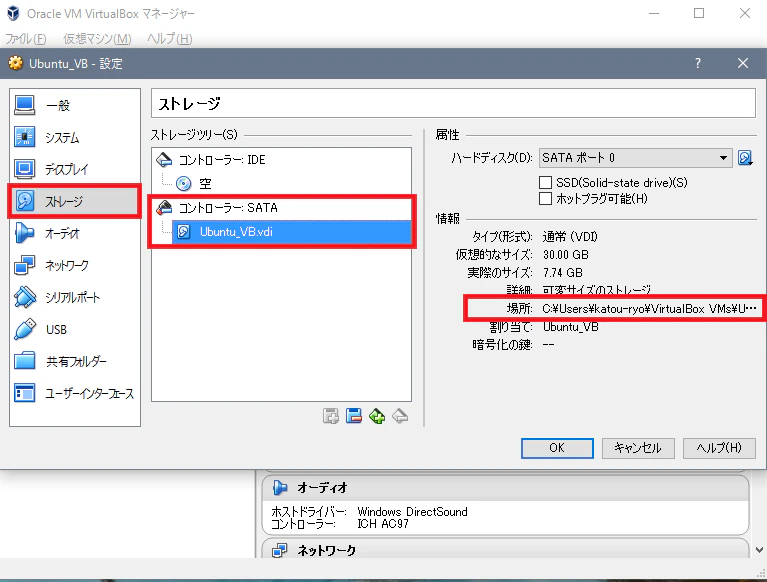Open the シリアルポート settings category
The height and width of the screenshot is (582, 767).
pyautogui.click(x=75, y=297)
